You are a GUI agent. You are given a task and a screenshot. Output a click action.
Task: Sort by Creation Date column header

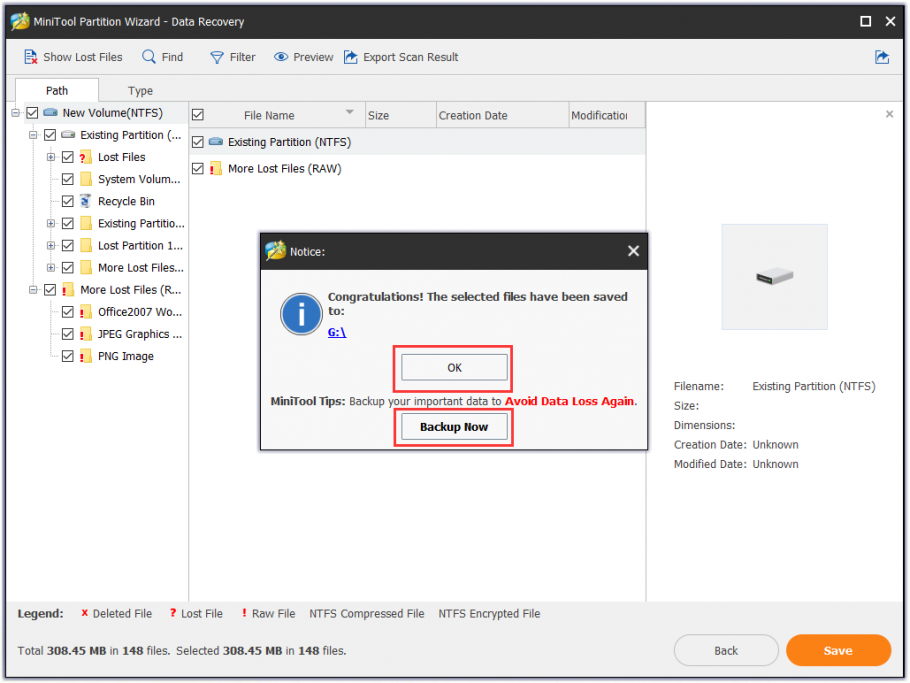[x=503, y=115]
